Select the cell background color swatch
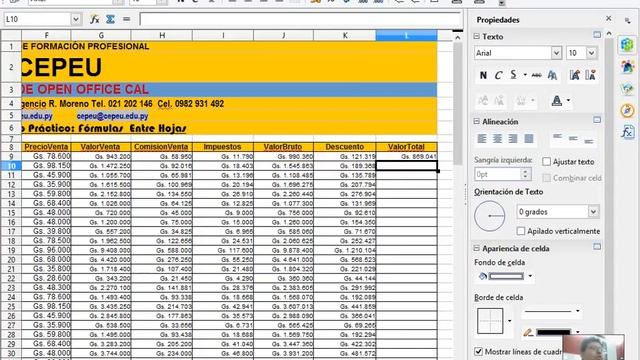Viewport: 640px width, 360px height. pos(506,276)
